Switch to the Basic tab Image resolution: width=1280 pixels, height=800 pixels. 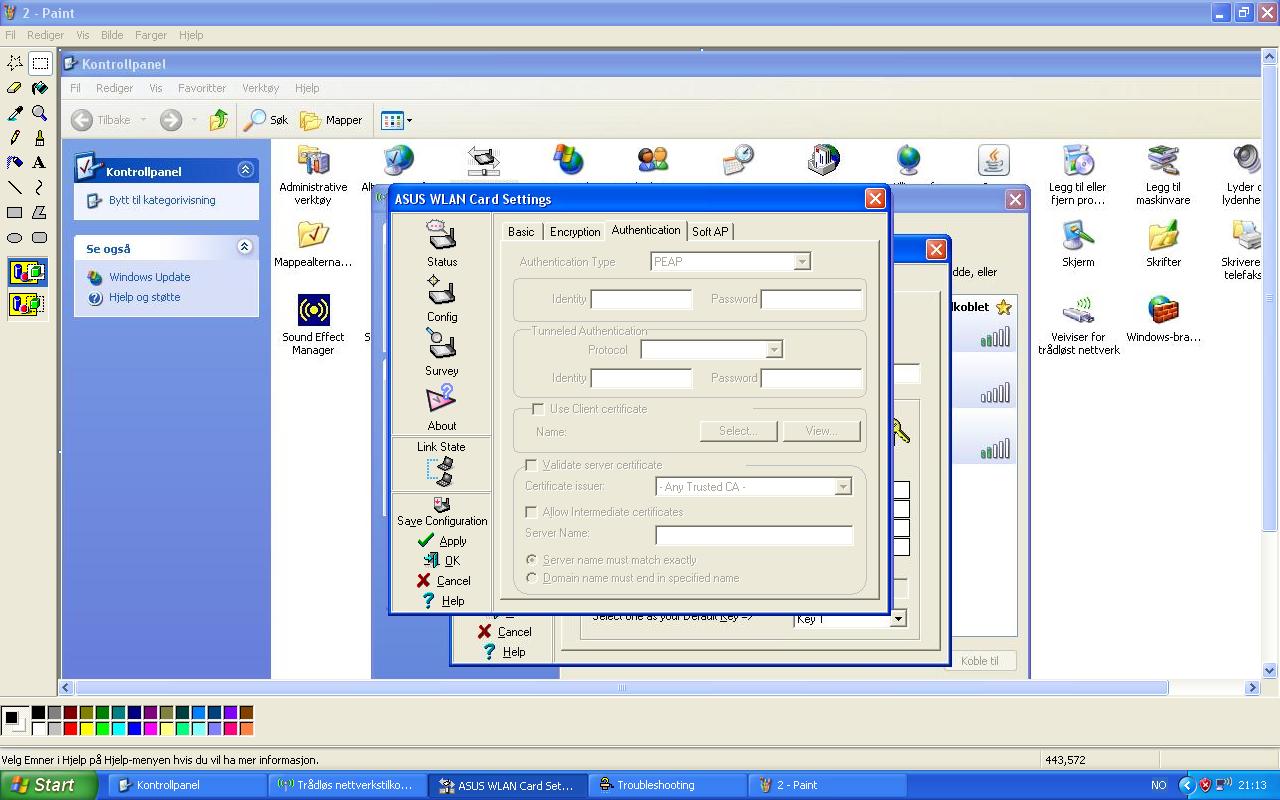click(521, 232)
